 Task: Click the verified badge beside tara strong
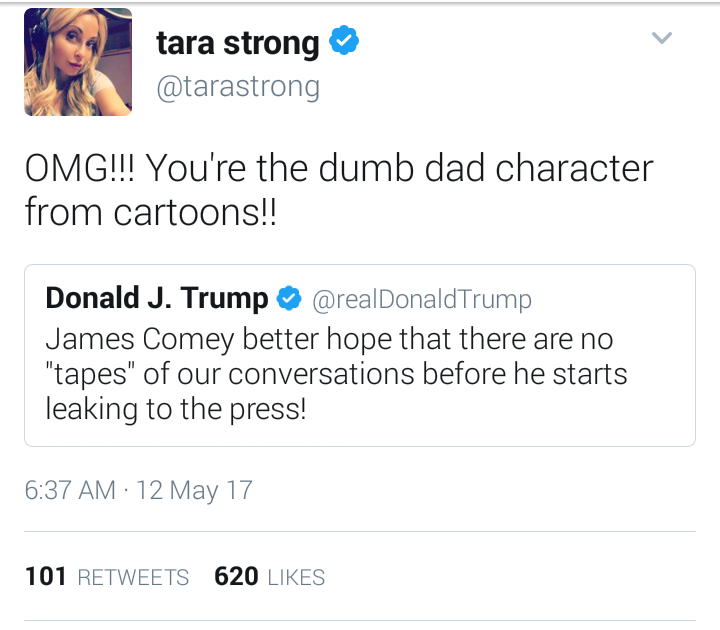(345, 43)
